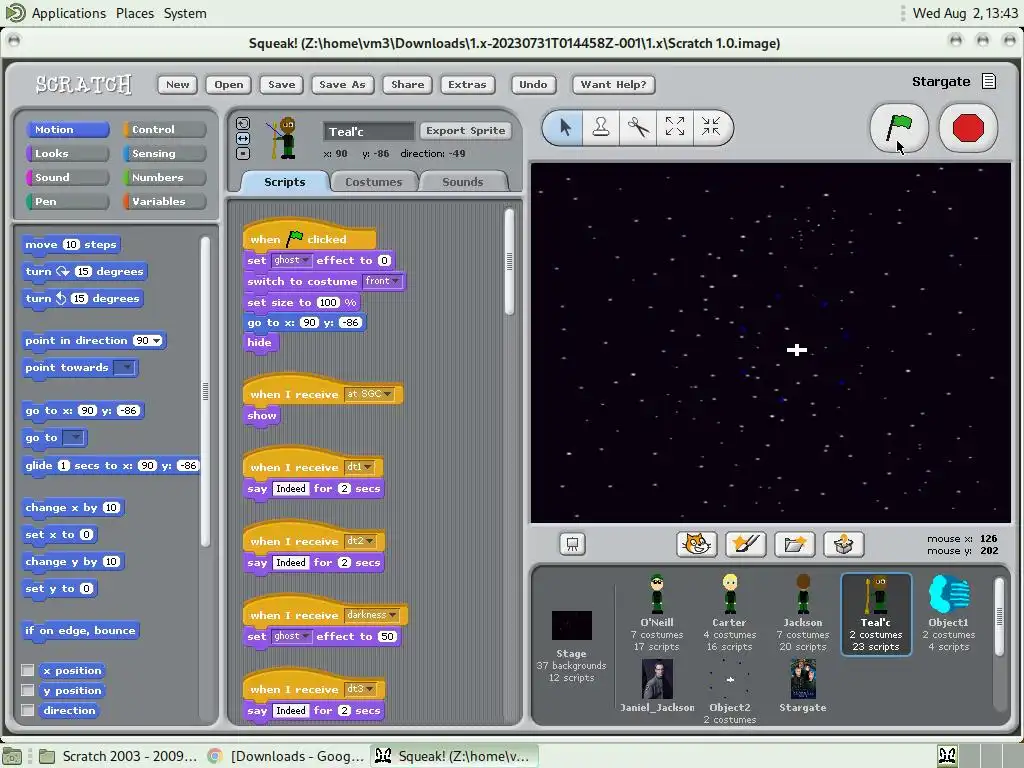Open Variables blocks category
Screen dimensions: 1024x768
(x=165, y=201)
